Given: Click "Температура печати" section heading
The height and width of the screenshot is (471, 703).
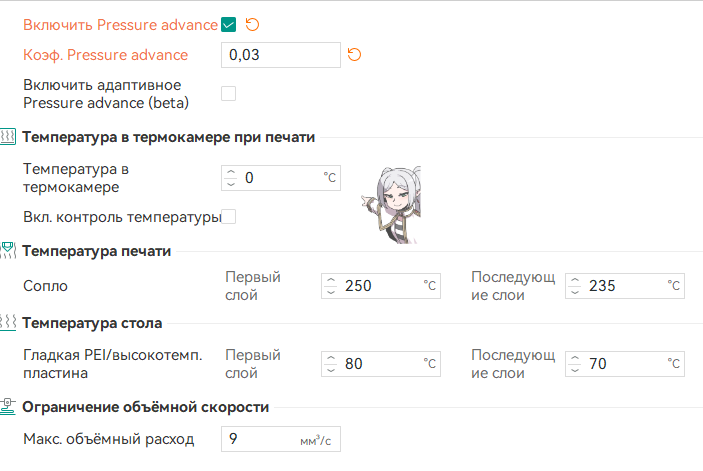Looking at the screenshot, I should tap(96, 251).
